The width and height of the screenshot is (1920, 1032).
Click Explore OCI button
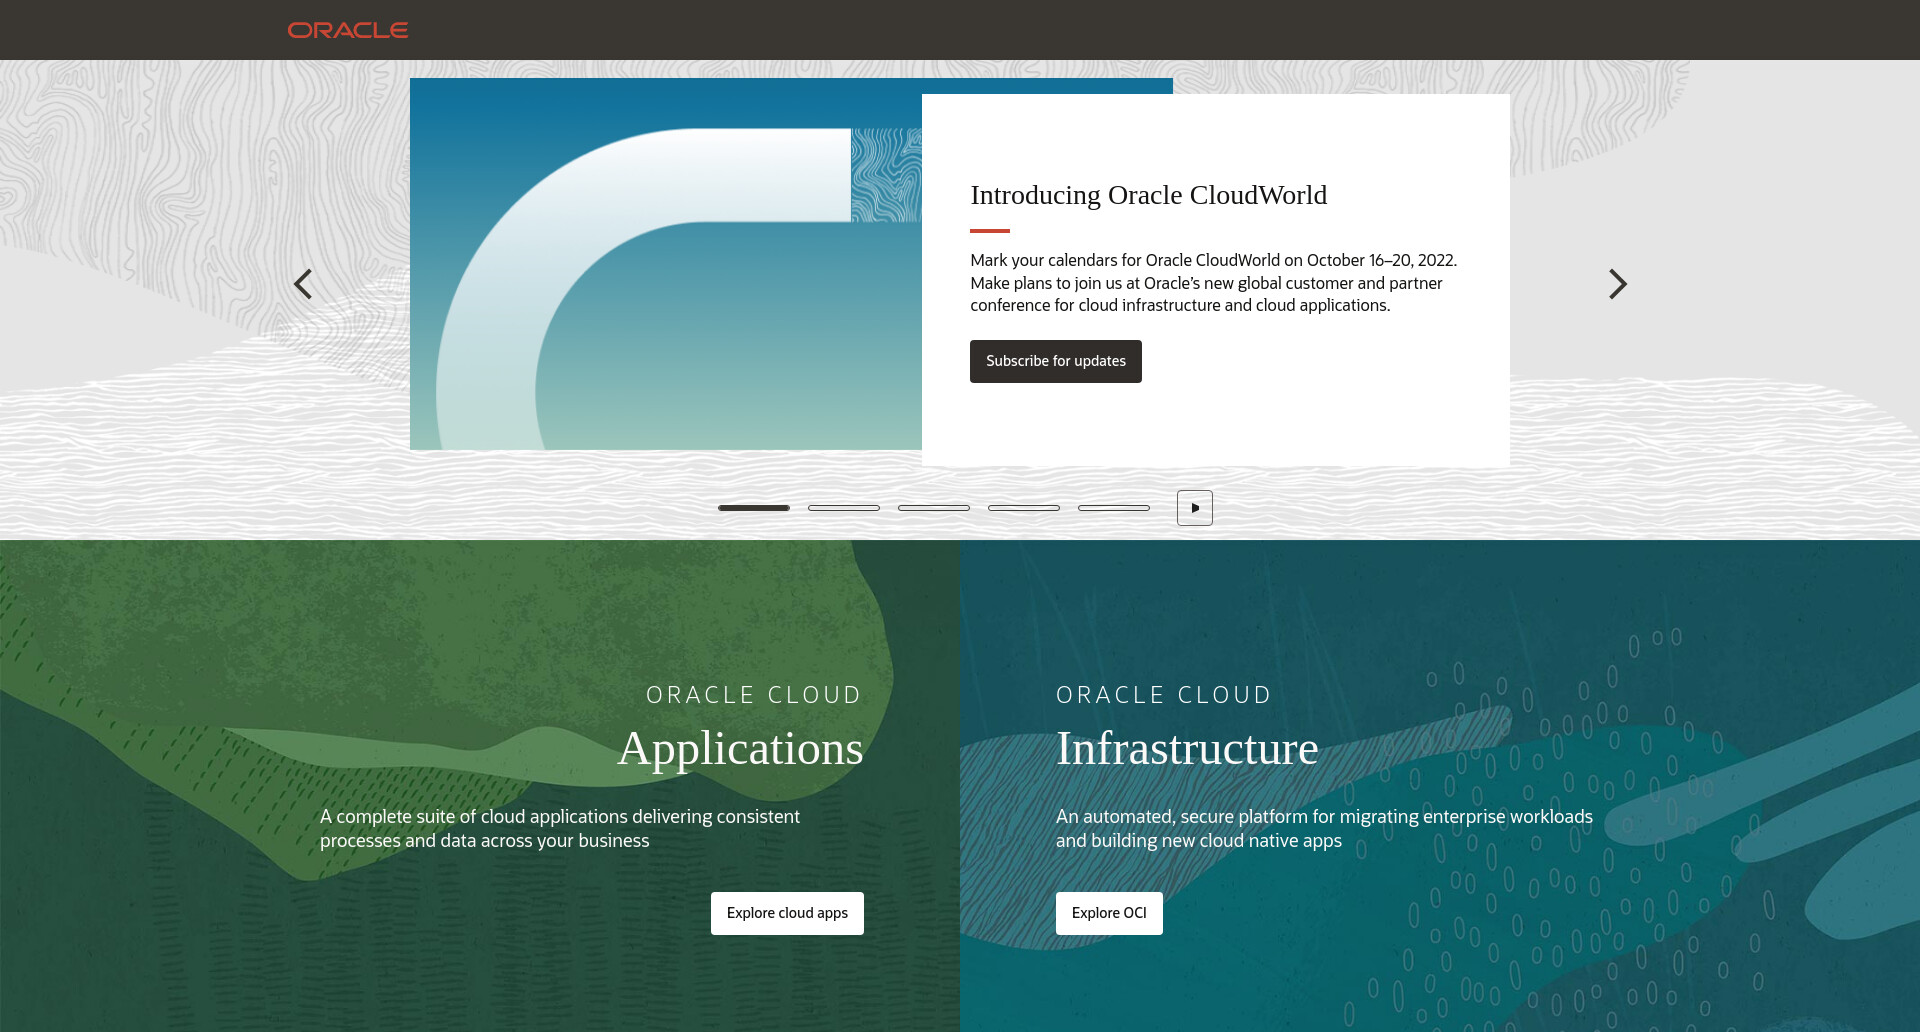click(1109, 913)
